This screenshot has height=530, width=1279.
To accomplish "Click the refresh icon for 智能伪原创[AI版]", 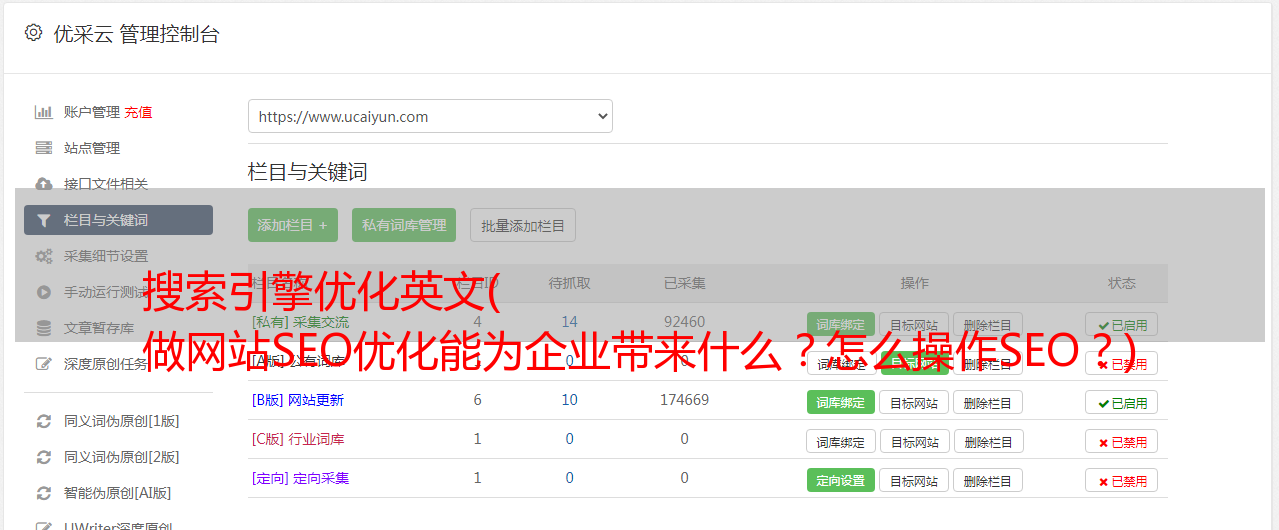I will click(x=43, y=493).
